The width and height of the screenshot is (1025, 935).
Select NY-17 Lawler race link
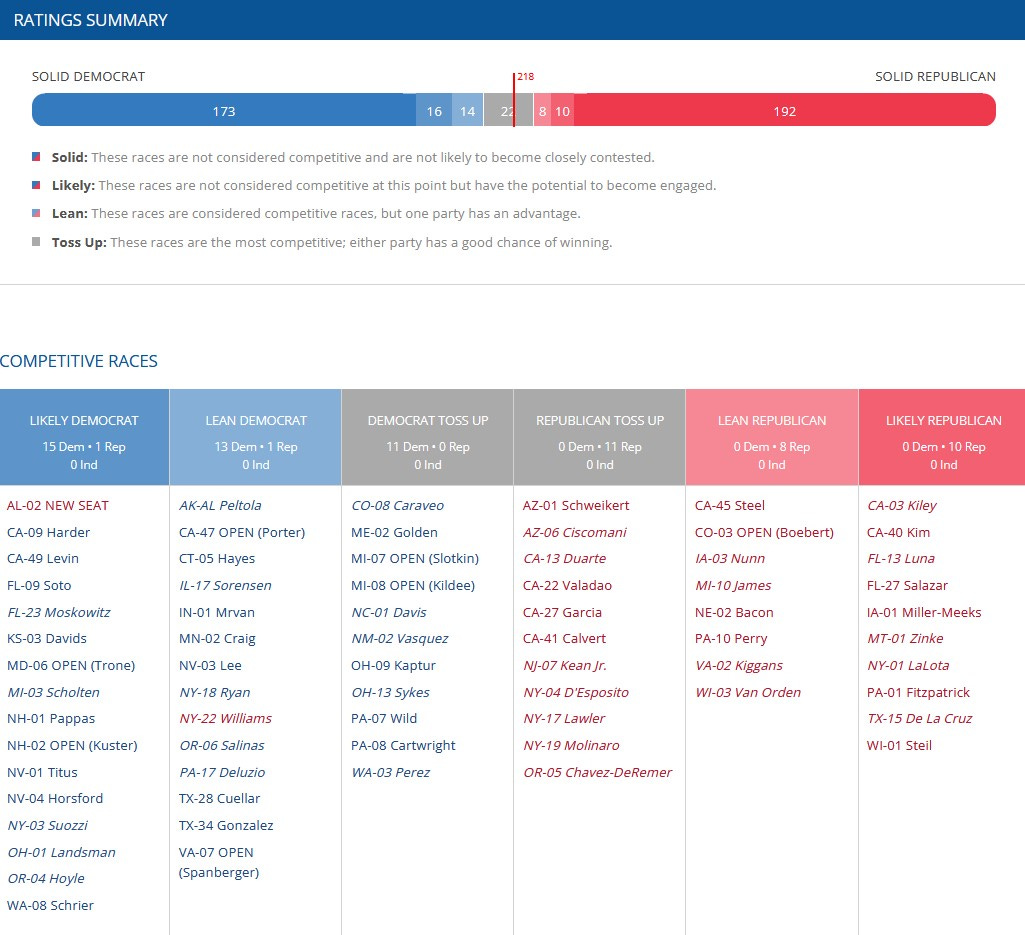564,718
